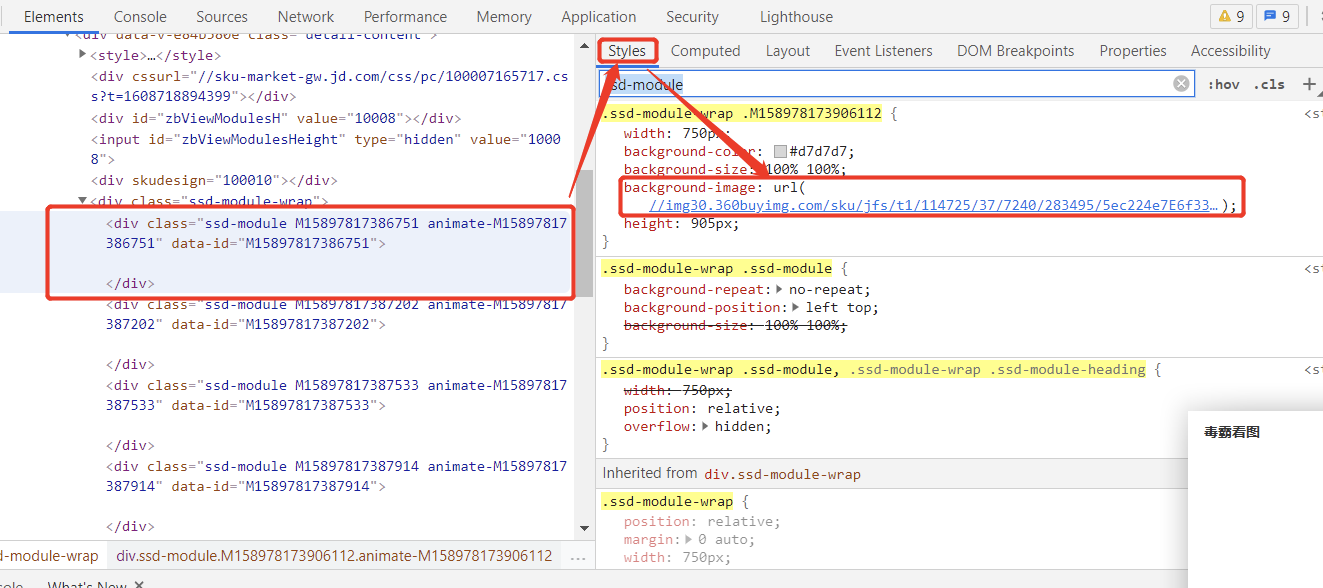Open color picker for #d7d7d7 swatch
The width and height of the screenshot is (1323, 588).
pos(780,152)
